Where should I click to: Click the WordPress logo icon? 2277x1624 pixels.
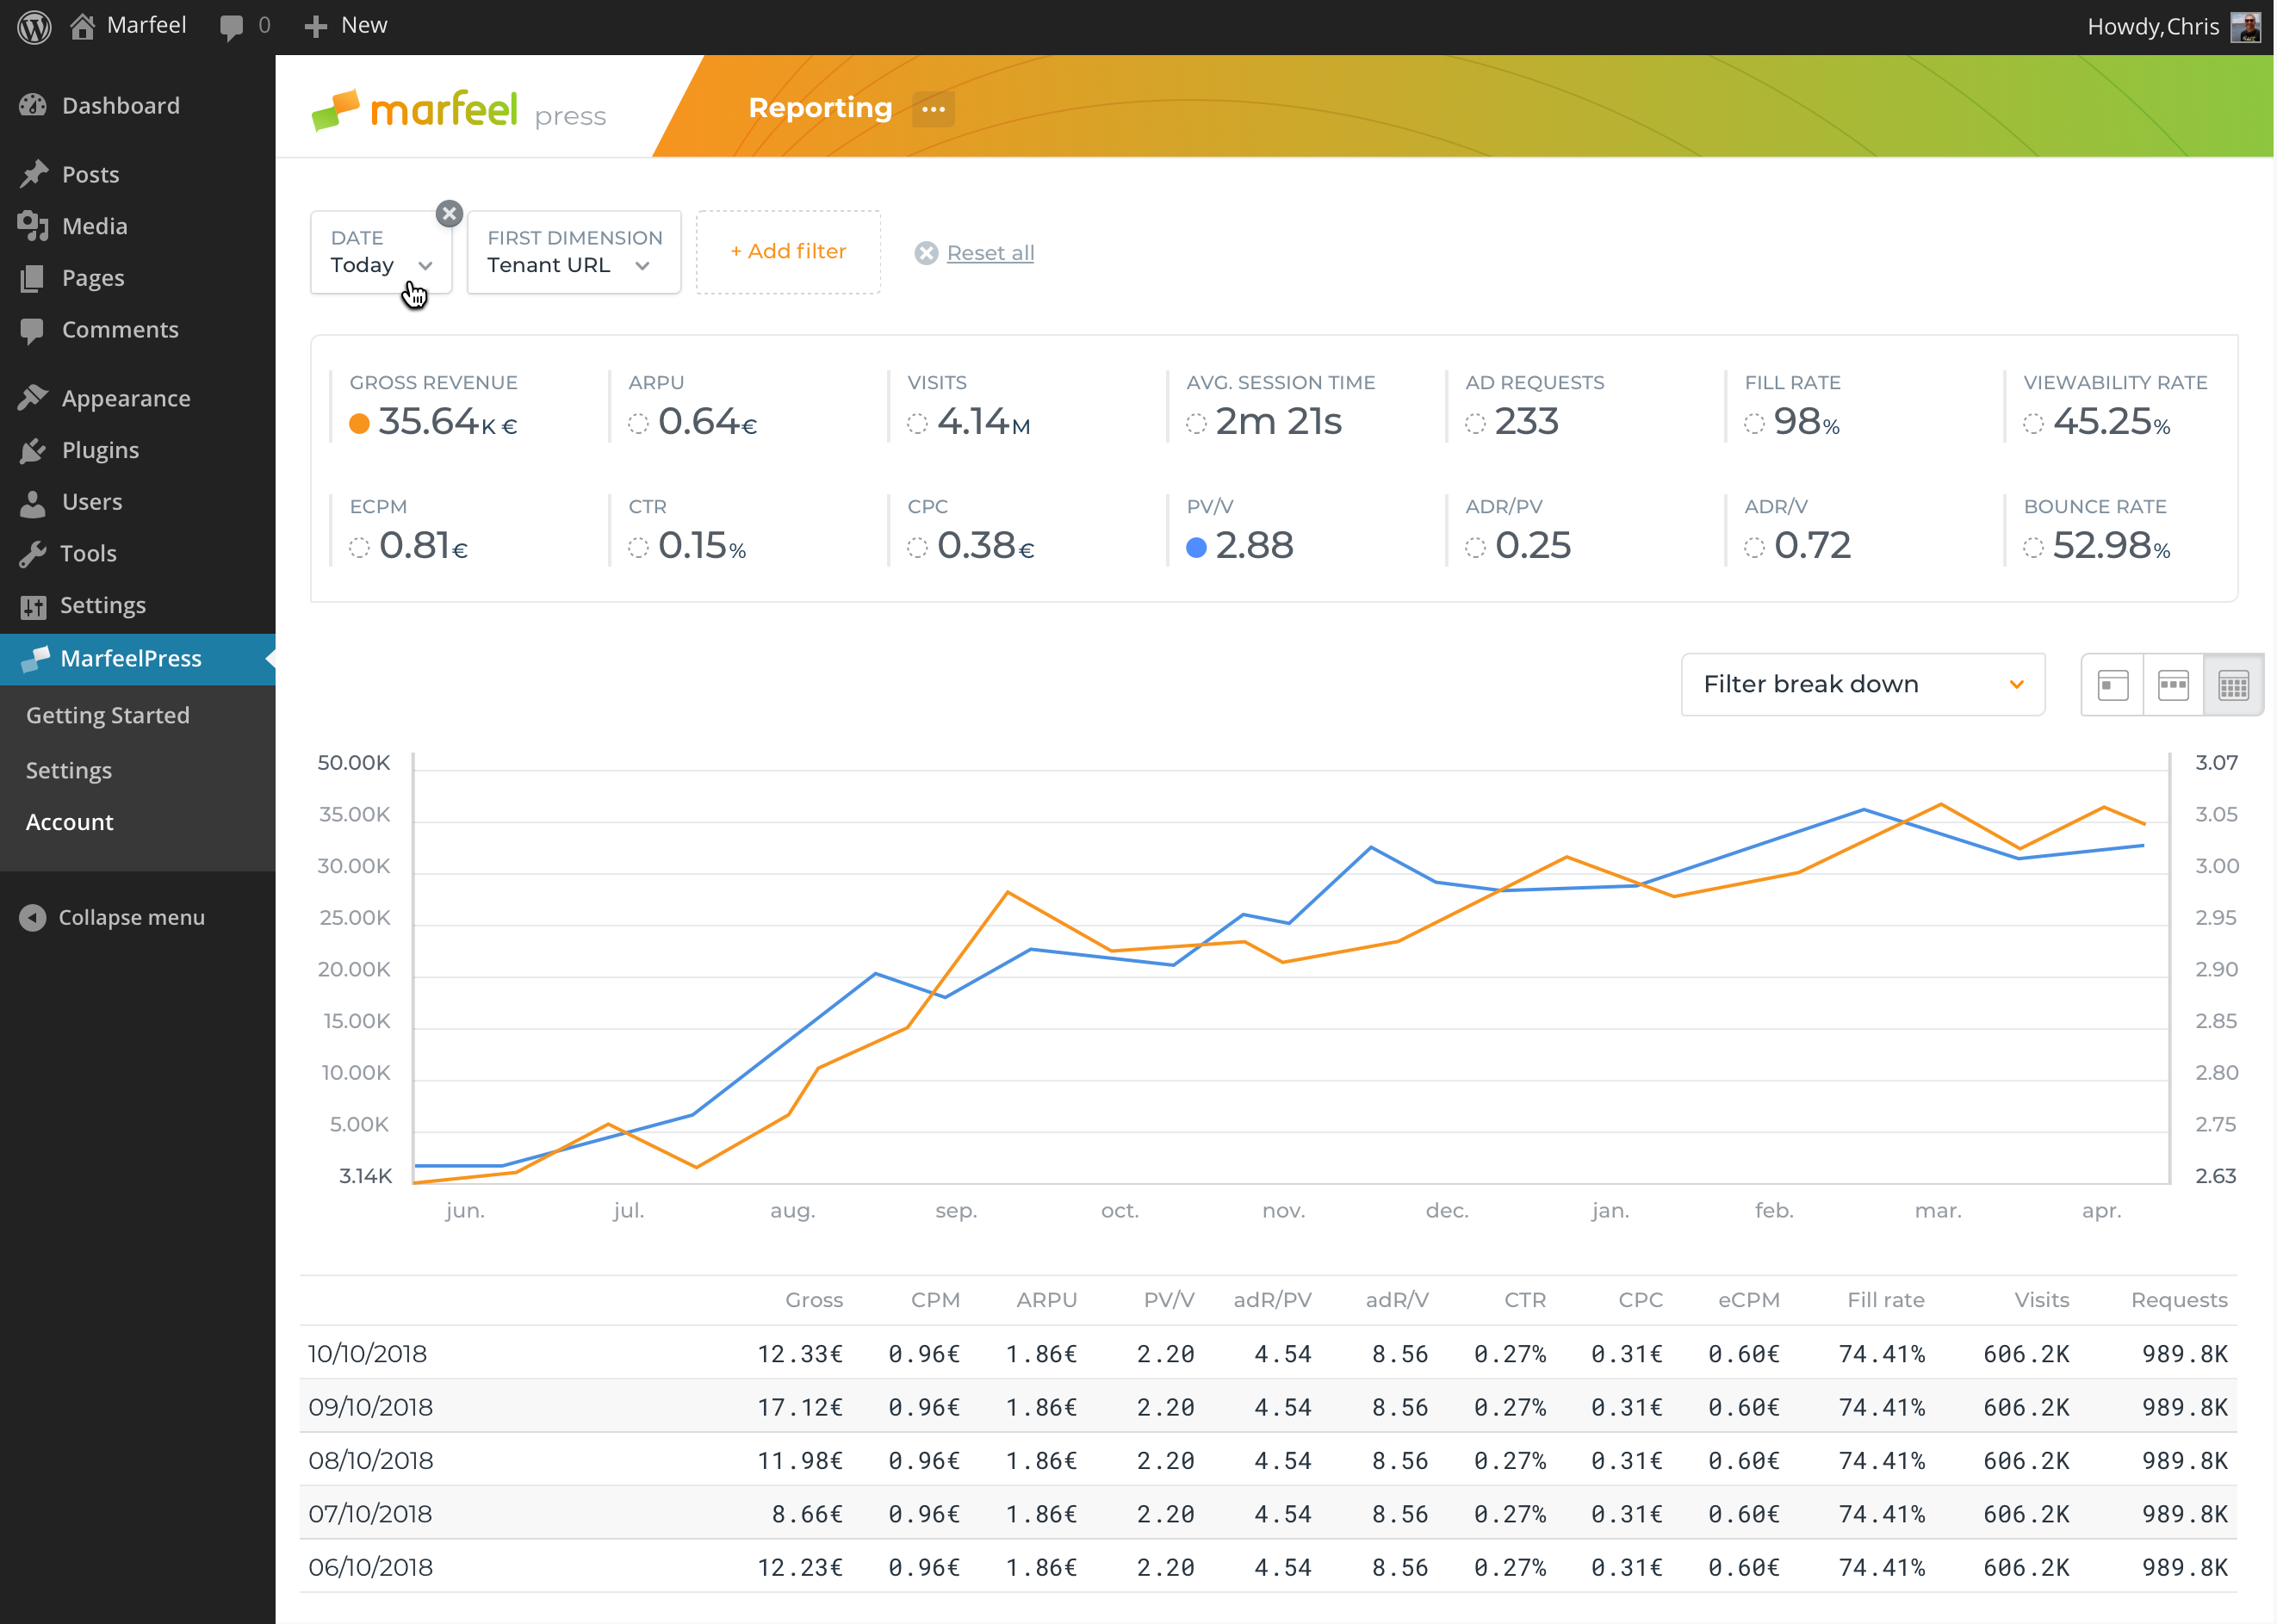[35, 26]
